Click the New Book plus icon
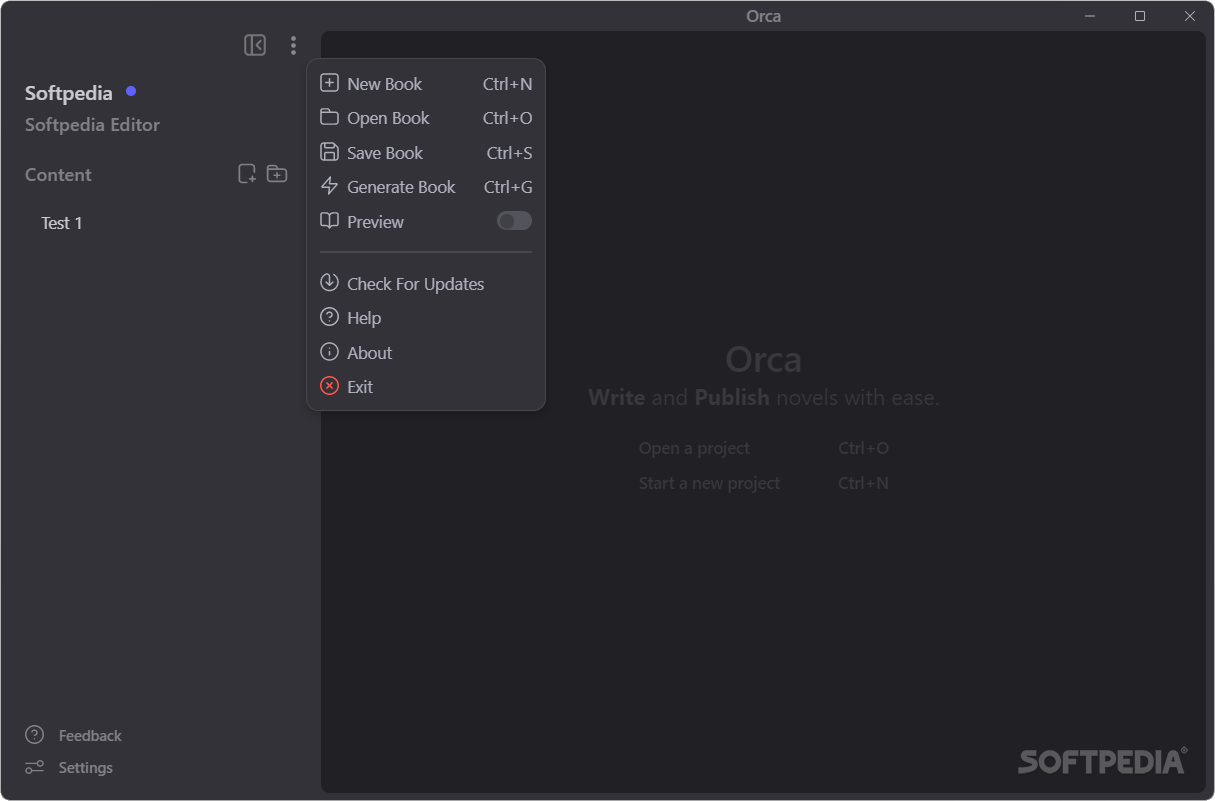This screenshot has width=1215, height=801. [329, 83]
